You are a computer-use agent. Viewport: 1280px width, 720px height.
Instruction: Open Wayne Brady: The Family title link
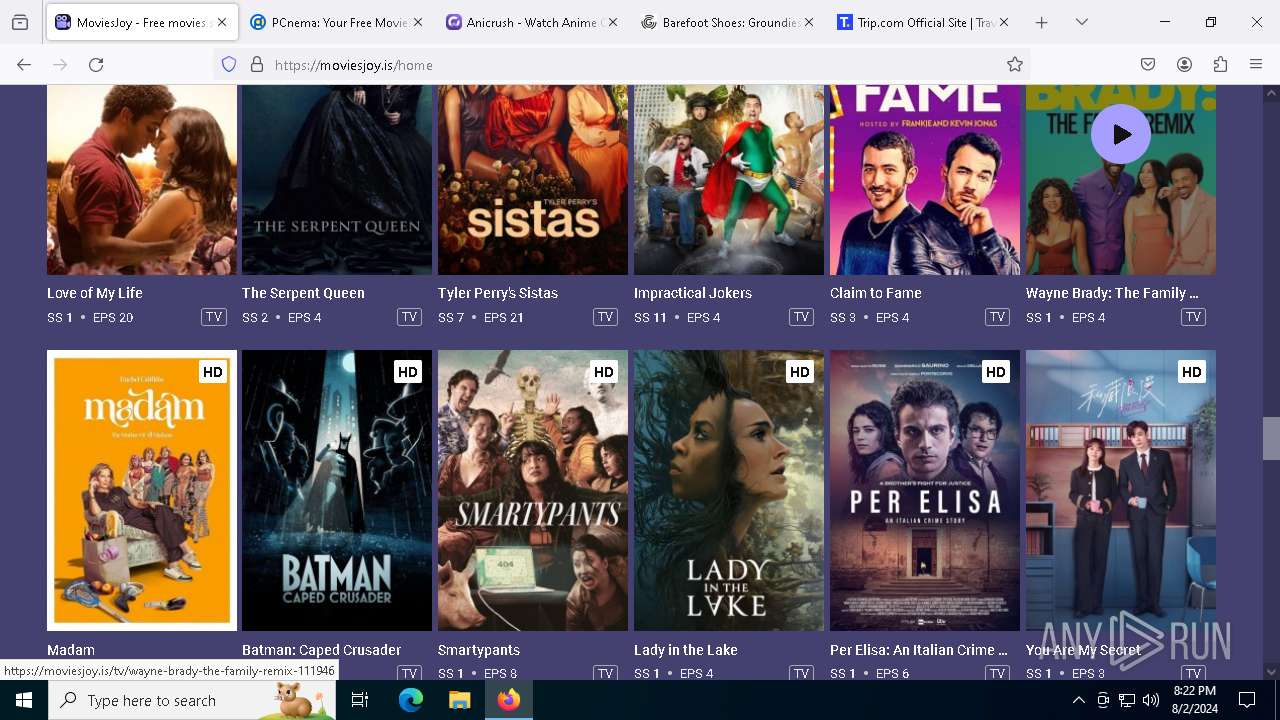(1112, 293)
